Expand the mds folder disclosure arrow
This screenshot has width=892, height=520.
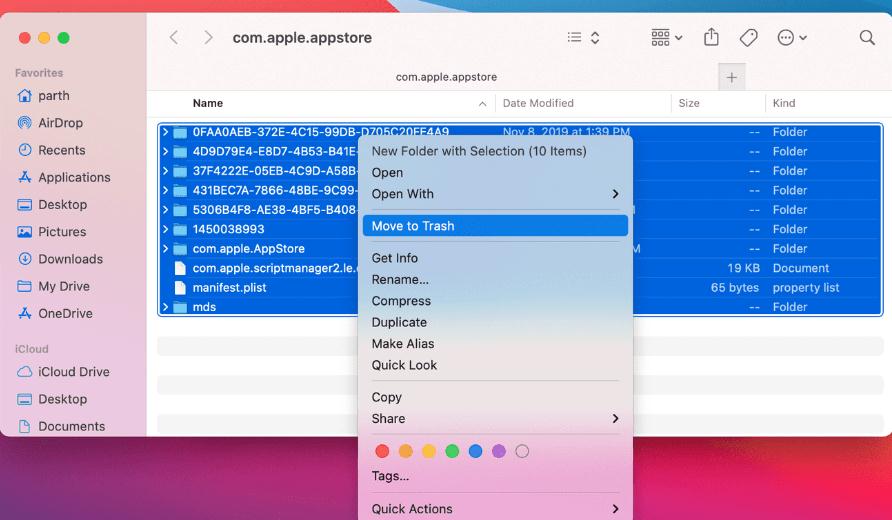(x=166, y=307)
